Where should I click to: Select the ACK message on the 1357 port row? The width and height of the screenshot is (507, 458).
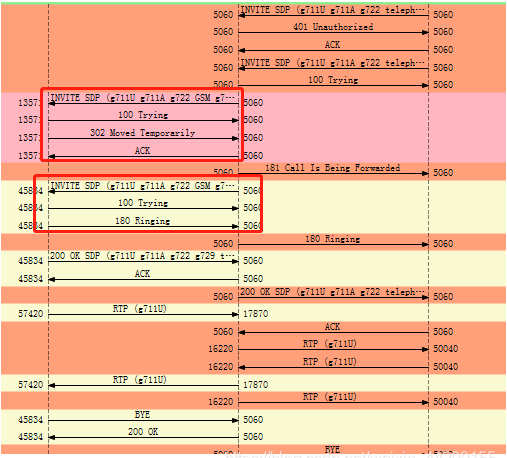click(143, 151)
